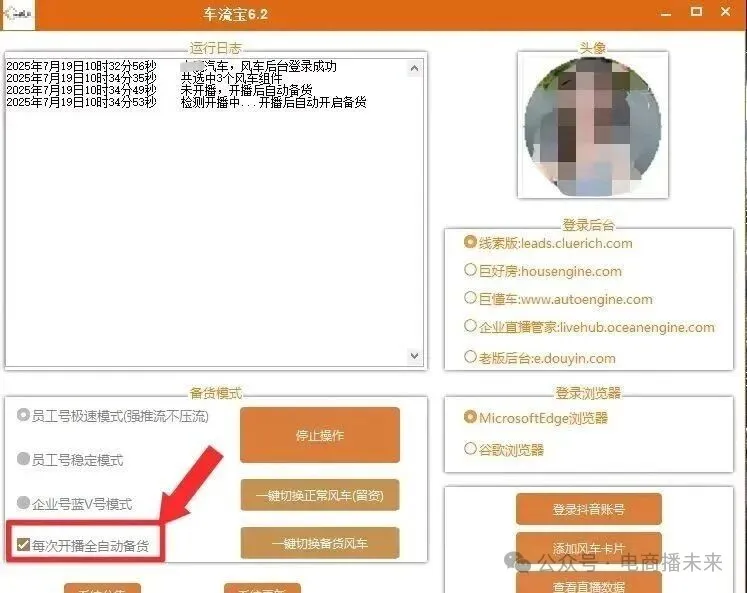Viewport: 747px width, 593px height.
Task: Select 巨懂车 www.autoengine.com backend
Action: point(471,298)
